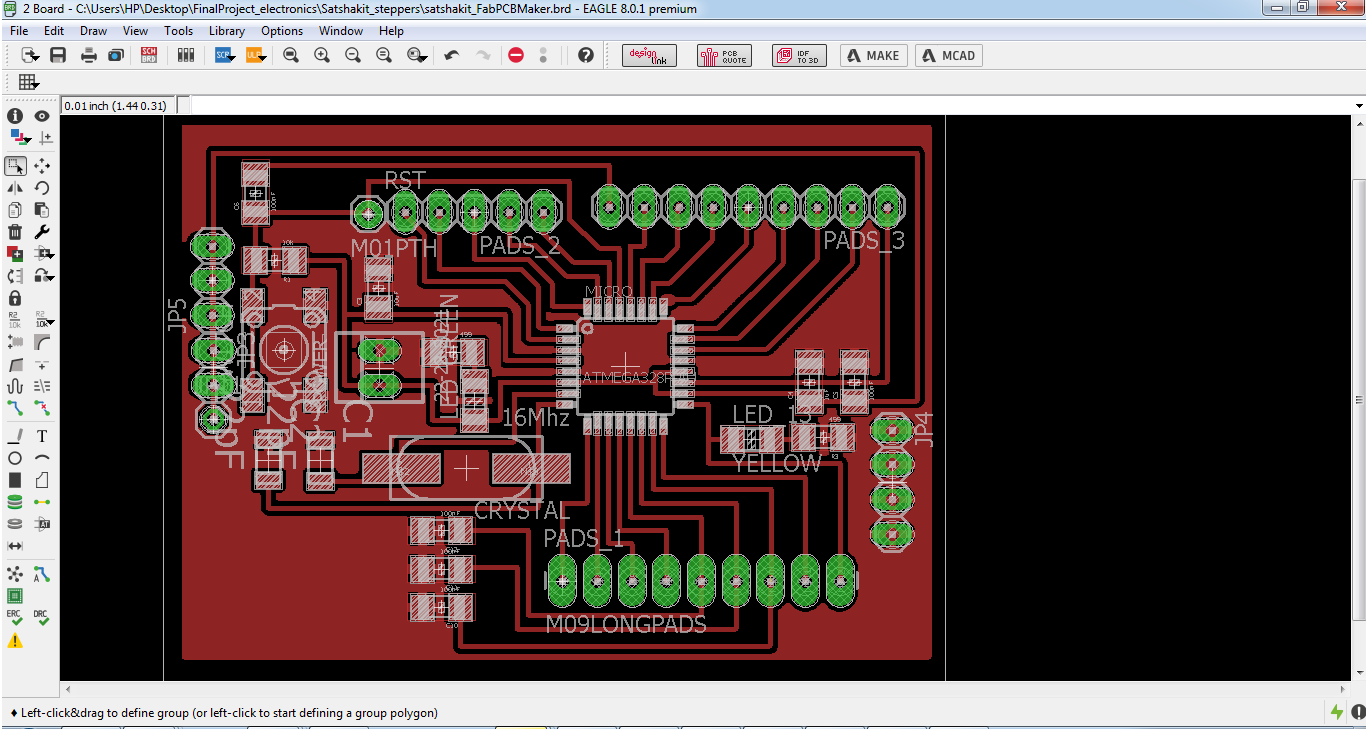
Task: Select the green Via tool
Action: coord(15,502)
